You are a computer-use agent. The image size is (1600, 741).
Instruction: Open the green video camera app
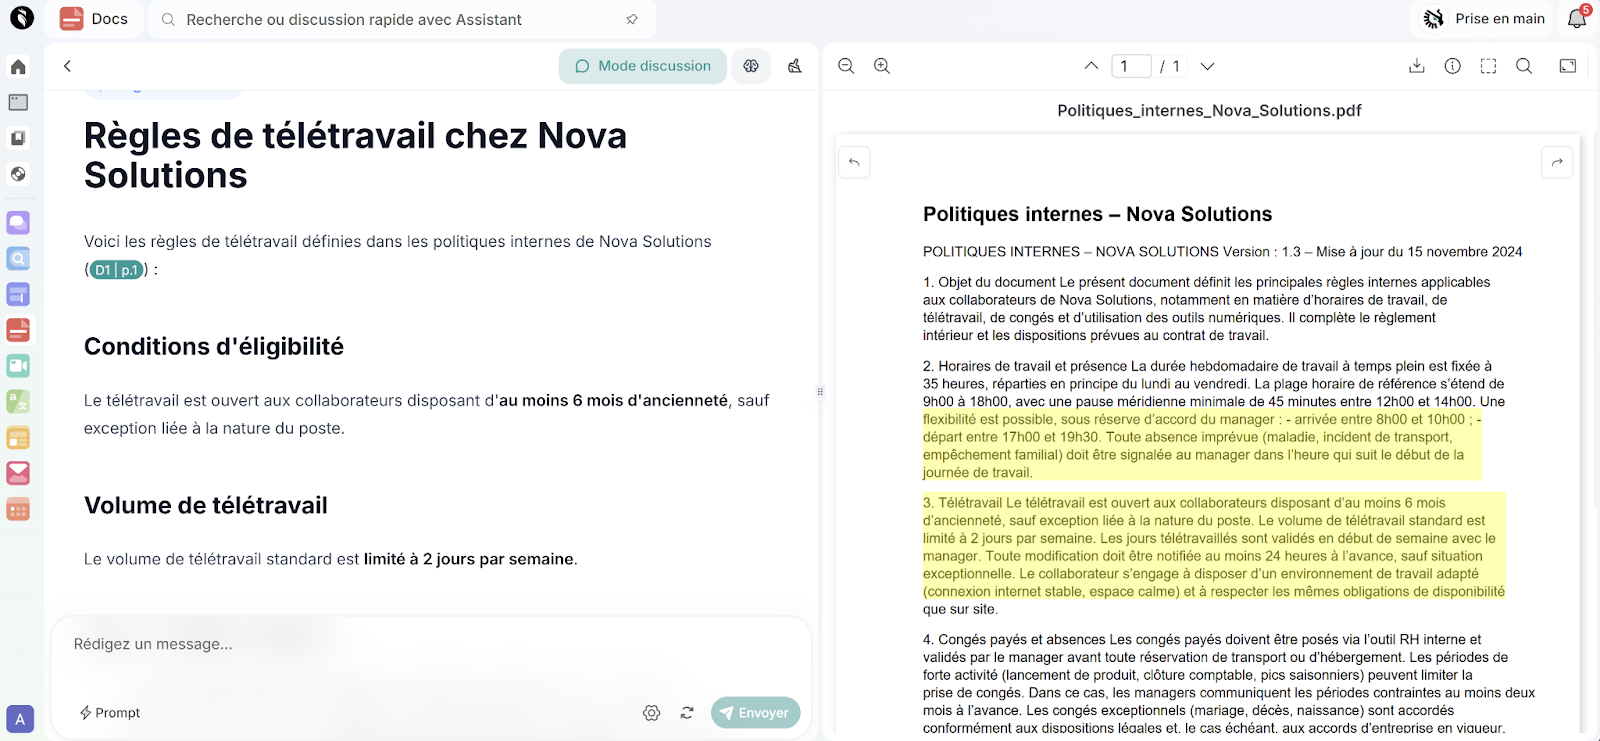click(x=18, y=366)
